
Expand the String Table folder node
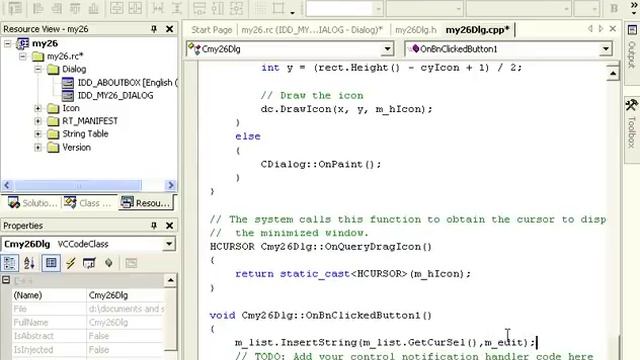click(x=38, y=134)
